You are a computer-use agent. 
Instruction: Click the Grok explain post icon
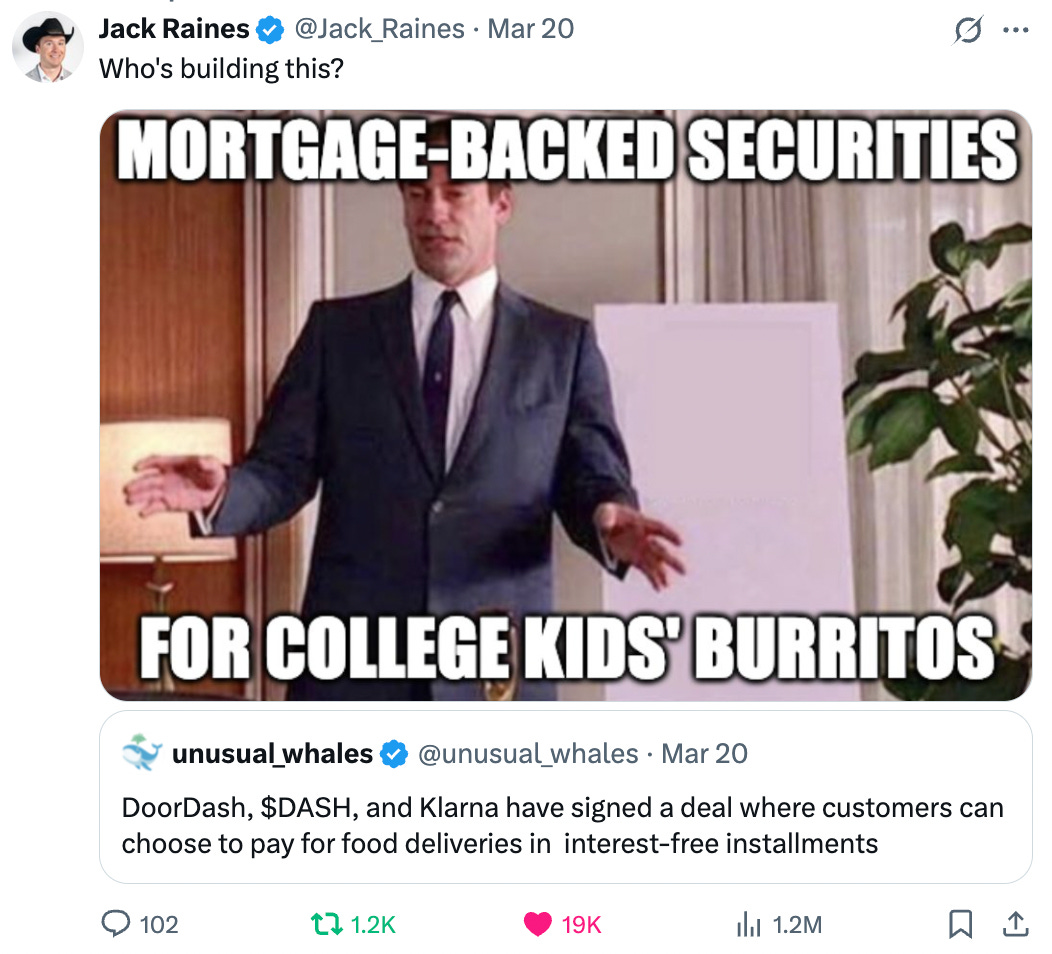tap(967, 30)
